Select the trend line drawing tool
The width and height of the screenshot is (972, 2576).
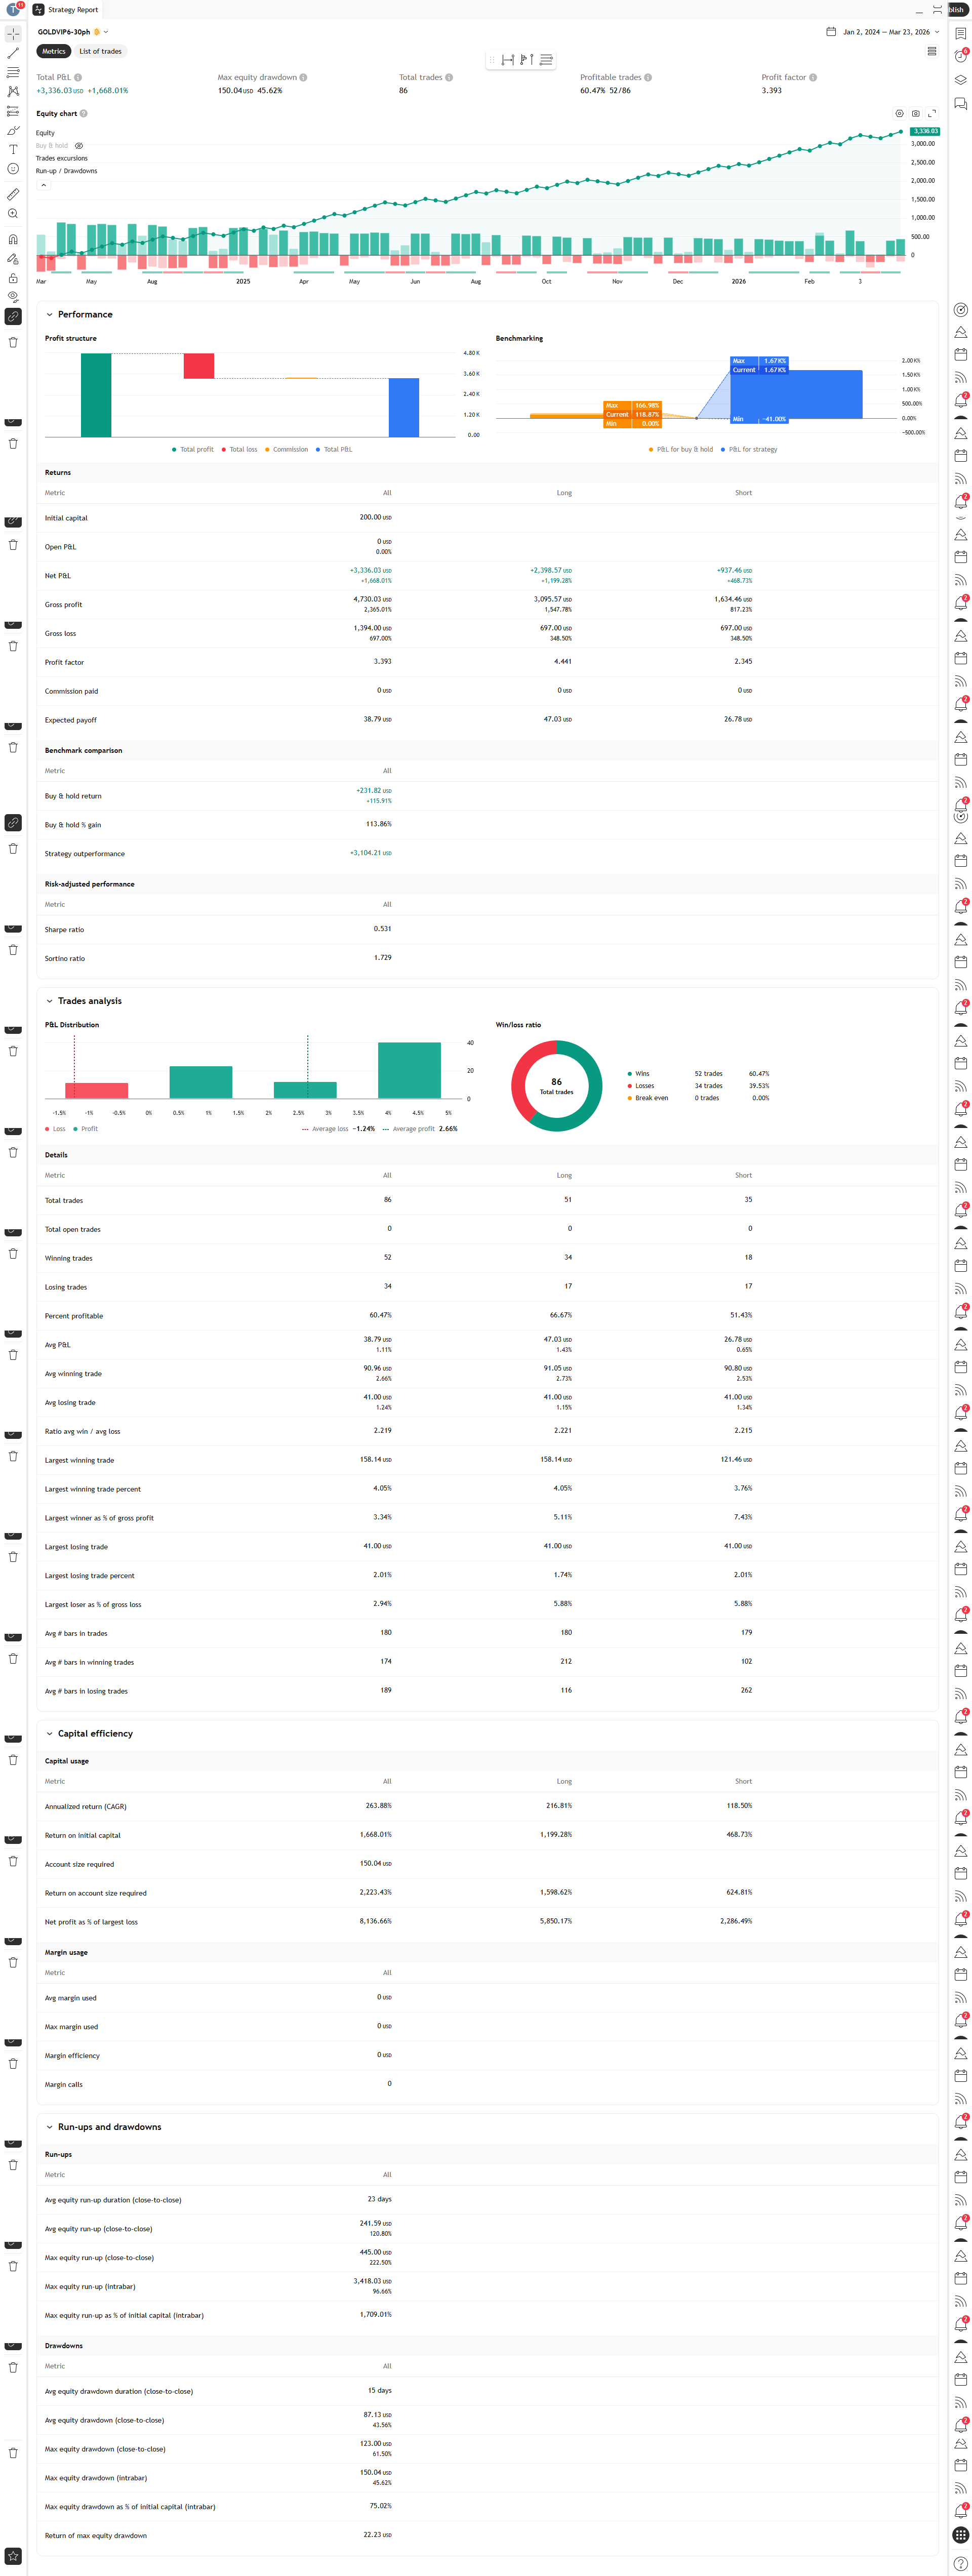point(13,53)
